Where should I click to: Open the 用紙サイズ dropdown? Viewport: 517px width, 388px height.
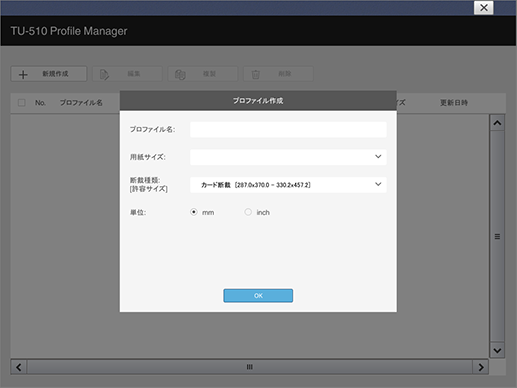[x=288, y=157]
